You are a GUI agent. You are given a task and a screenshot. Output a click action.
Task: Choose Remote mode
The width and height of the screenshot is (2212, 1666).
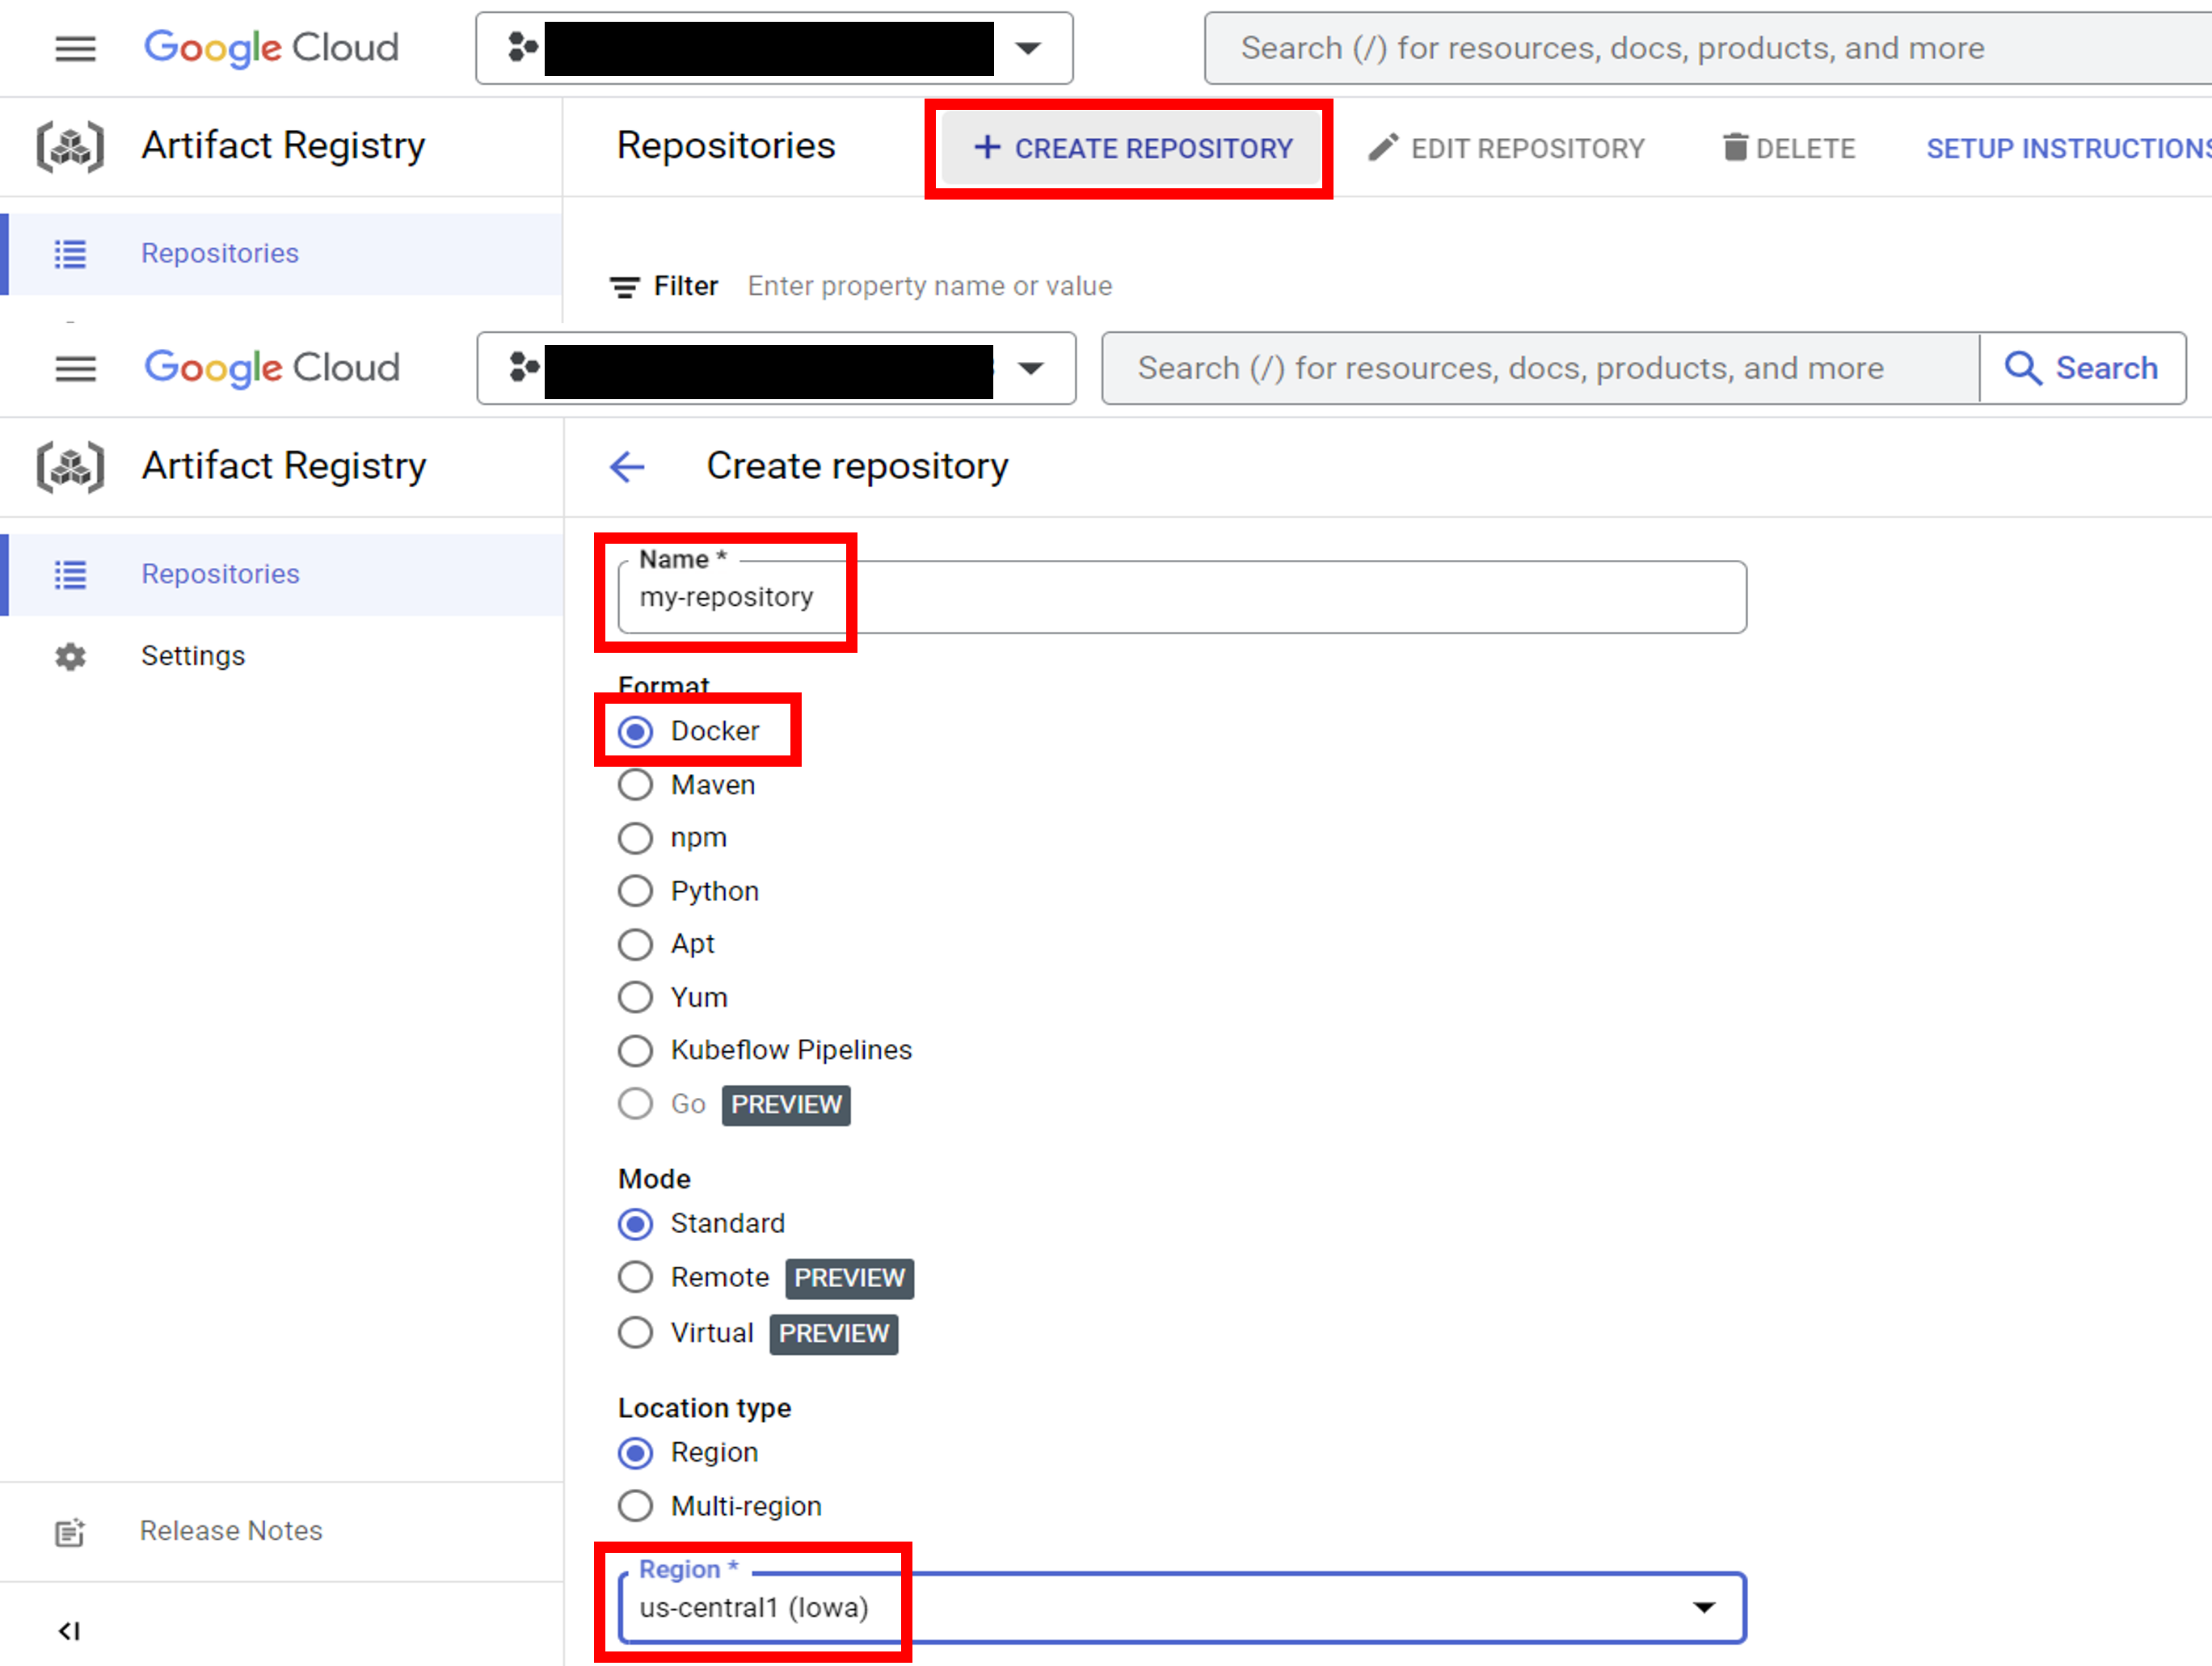coord(635,1277)
